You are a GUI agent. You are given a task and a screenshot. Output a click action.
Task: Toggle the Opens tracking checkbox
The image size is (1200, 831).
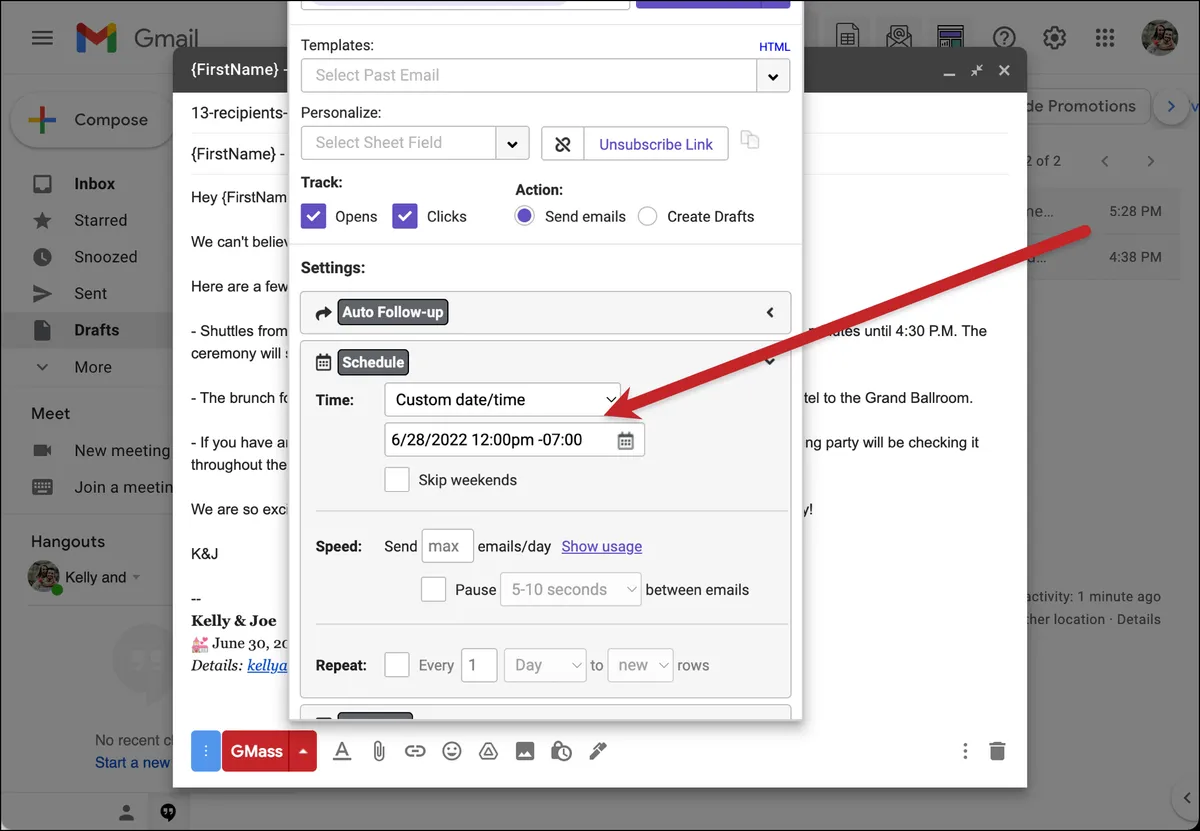314,216
